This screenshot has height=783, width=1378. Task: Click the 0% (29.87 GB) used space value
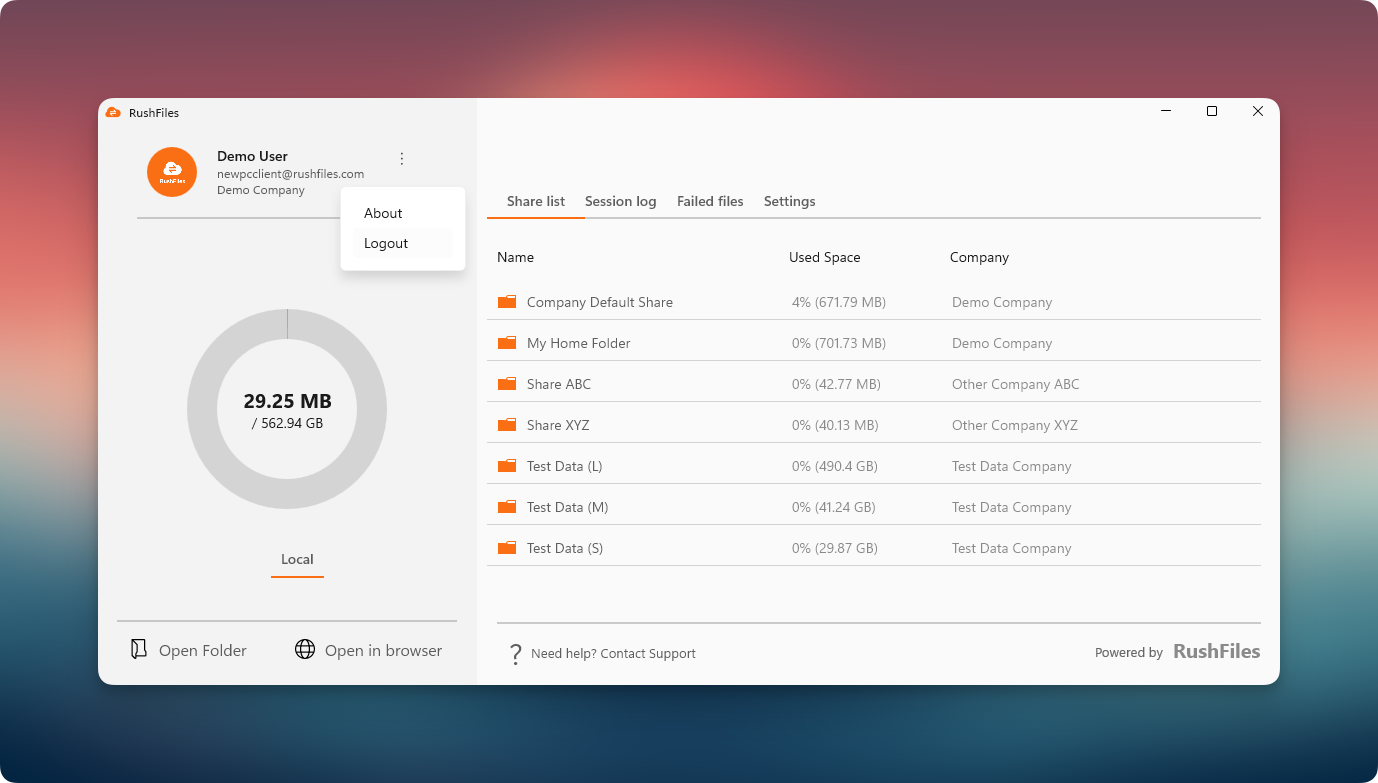point(835,548)
